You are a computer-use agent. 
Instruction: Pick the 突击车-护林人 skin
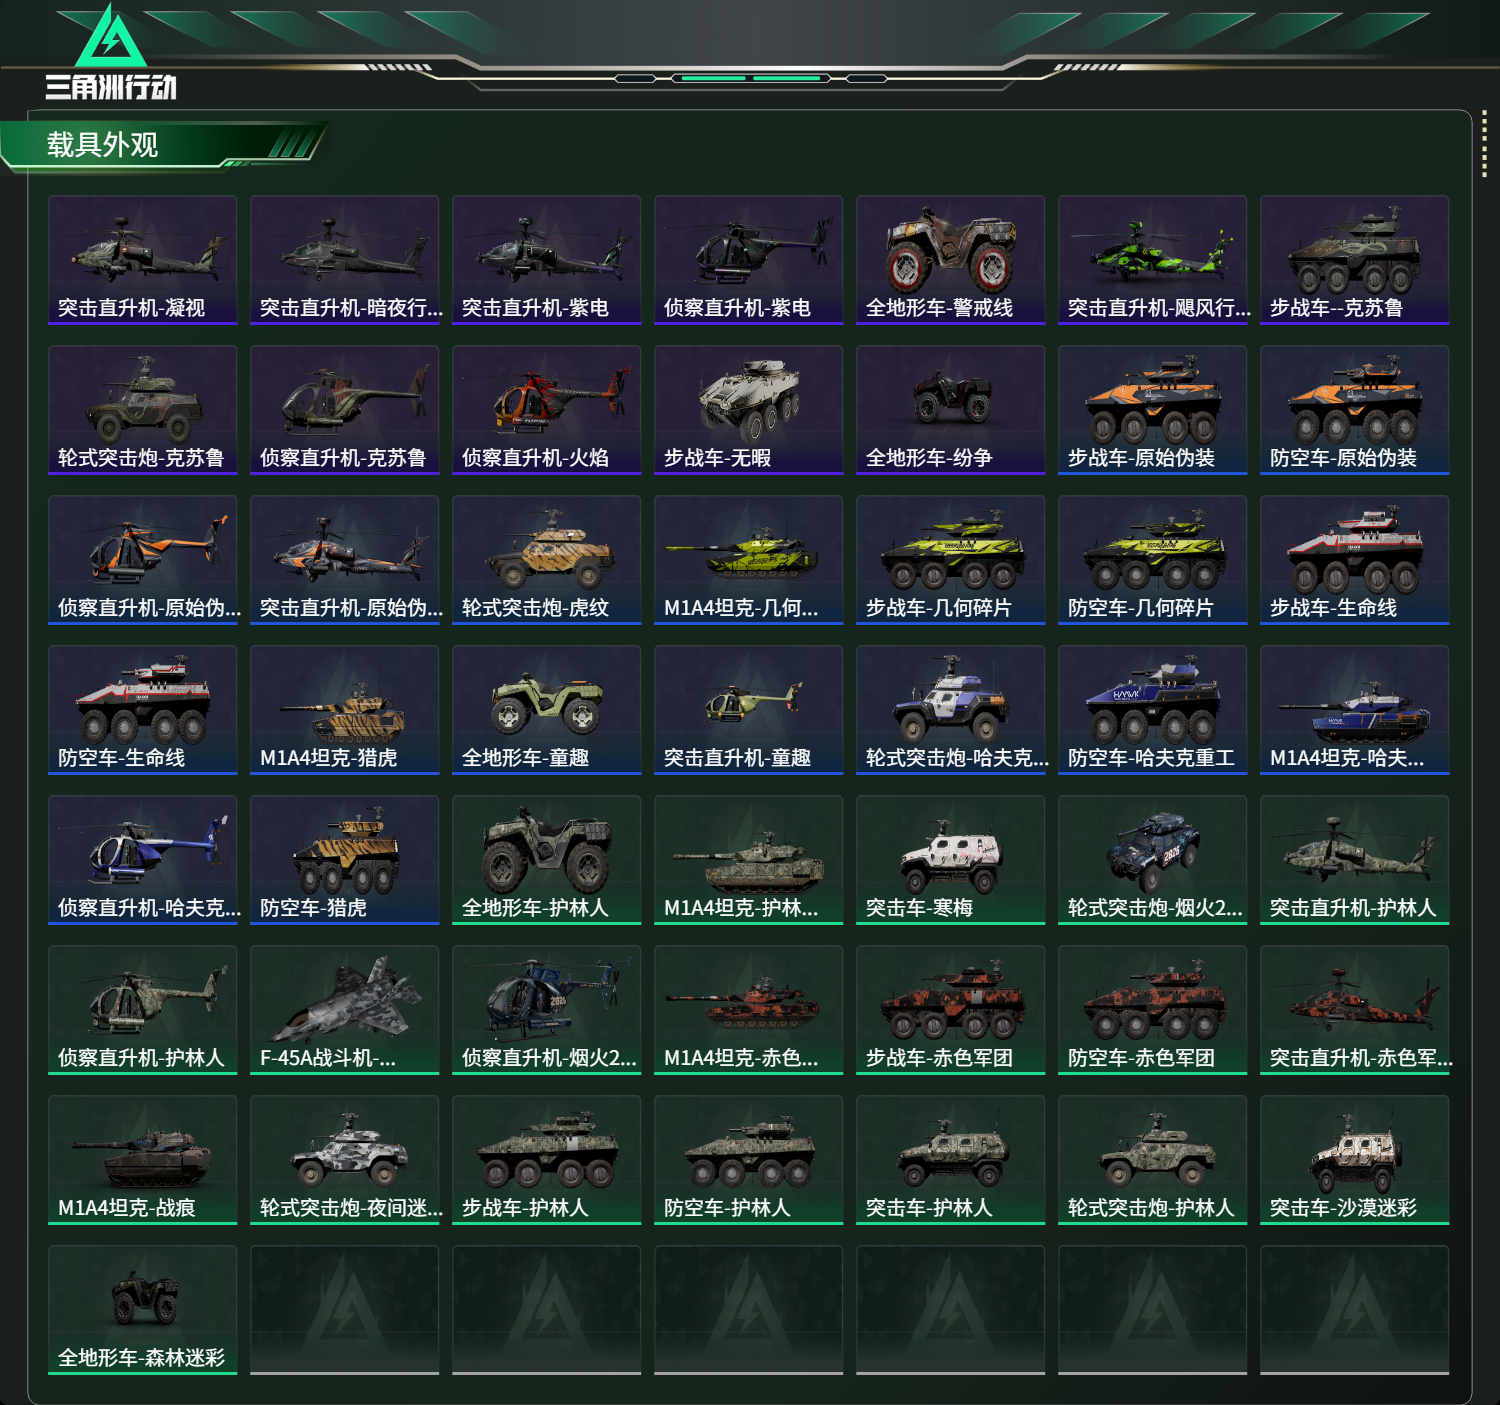951,1160
